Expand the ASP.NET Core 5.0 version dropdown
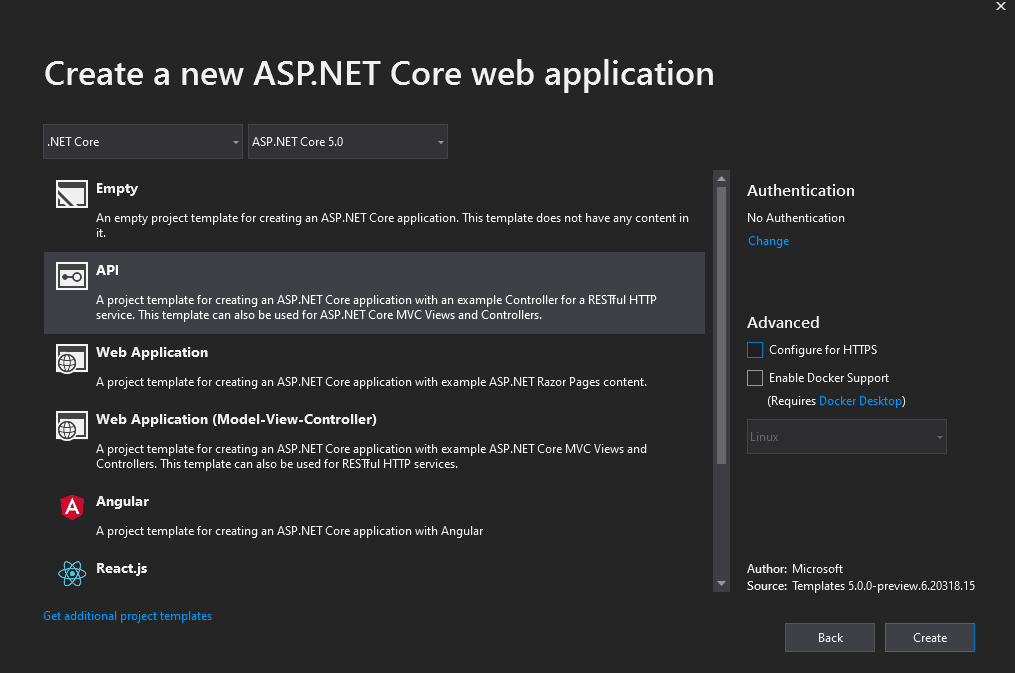Screen dimensions: 1015x673 (347, 142)
